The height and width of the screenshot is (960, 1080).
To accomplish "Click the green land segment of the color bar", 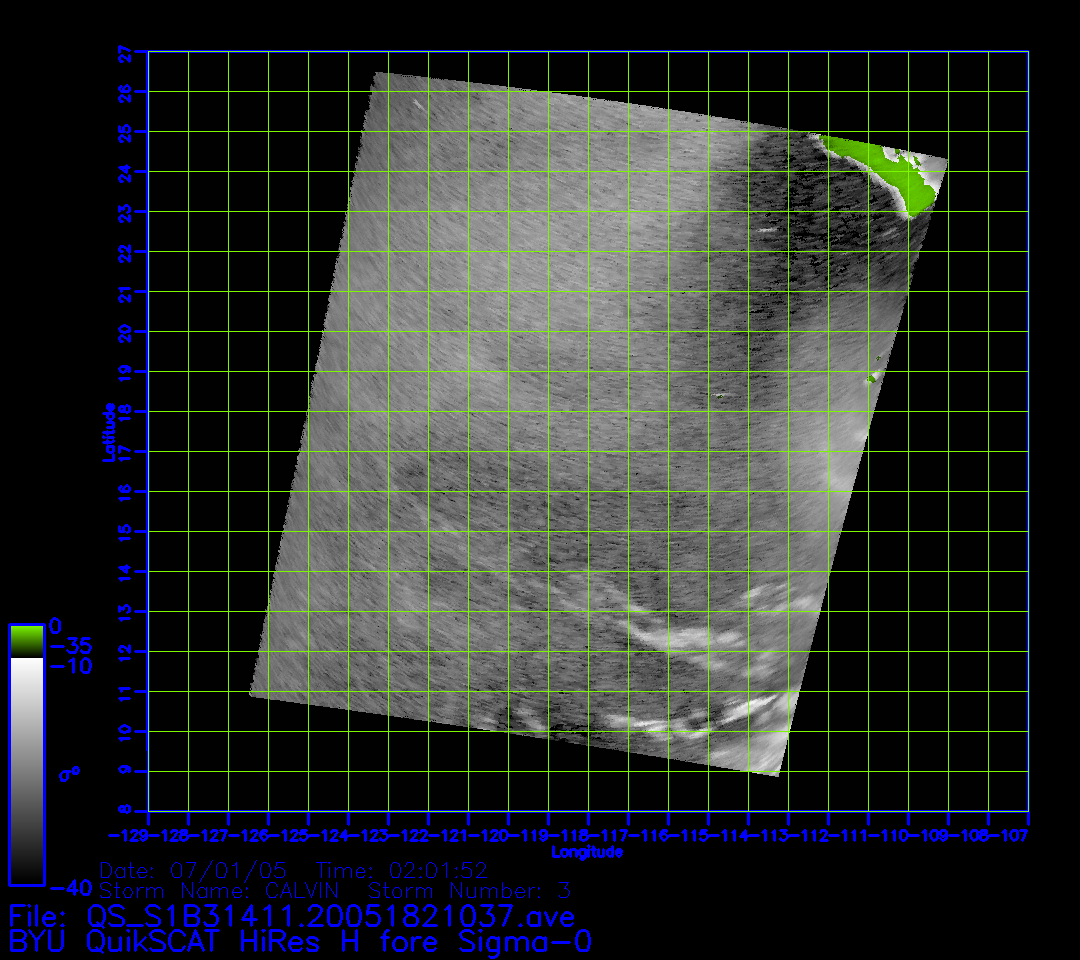I will 26,640.
